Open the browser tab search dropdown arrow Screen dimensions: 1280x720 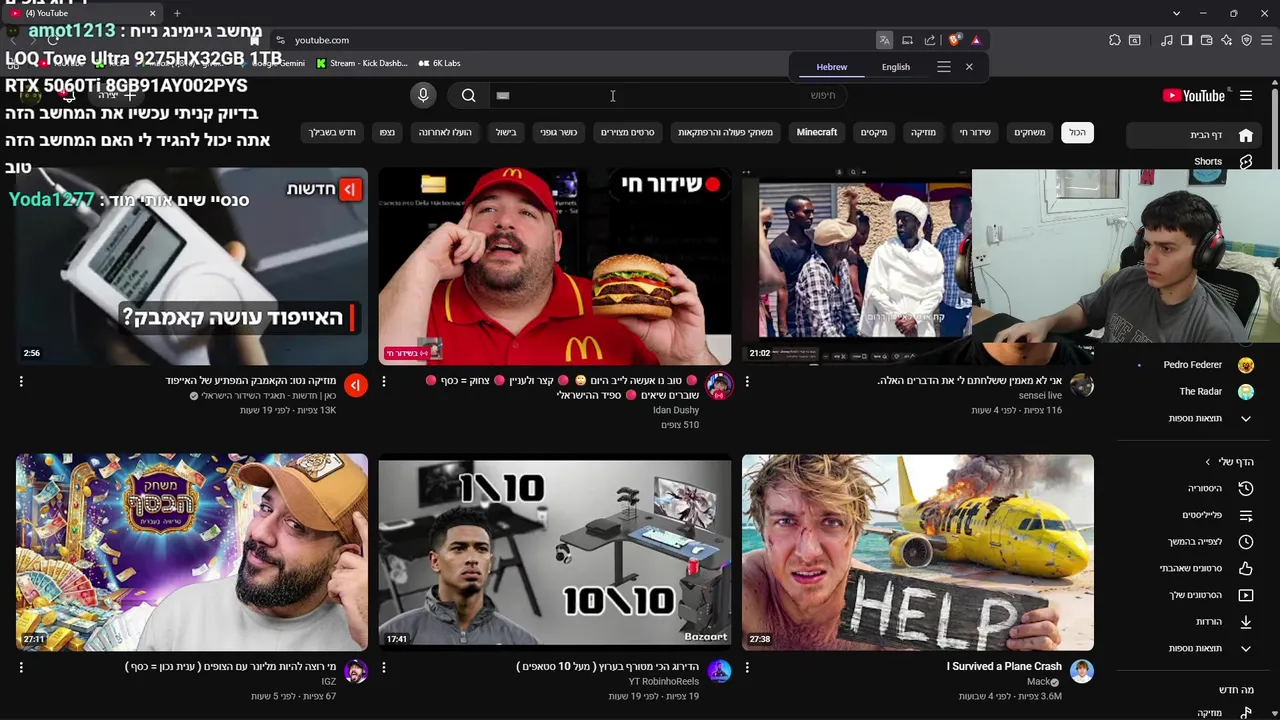1177,13
